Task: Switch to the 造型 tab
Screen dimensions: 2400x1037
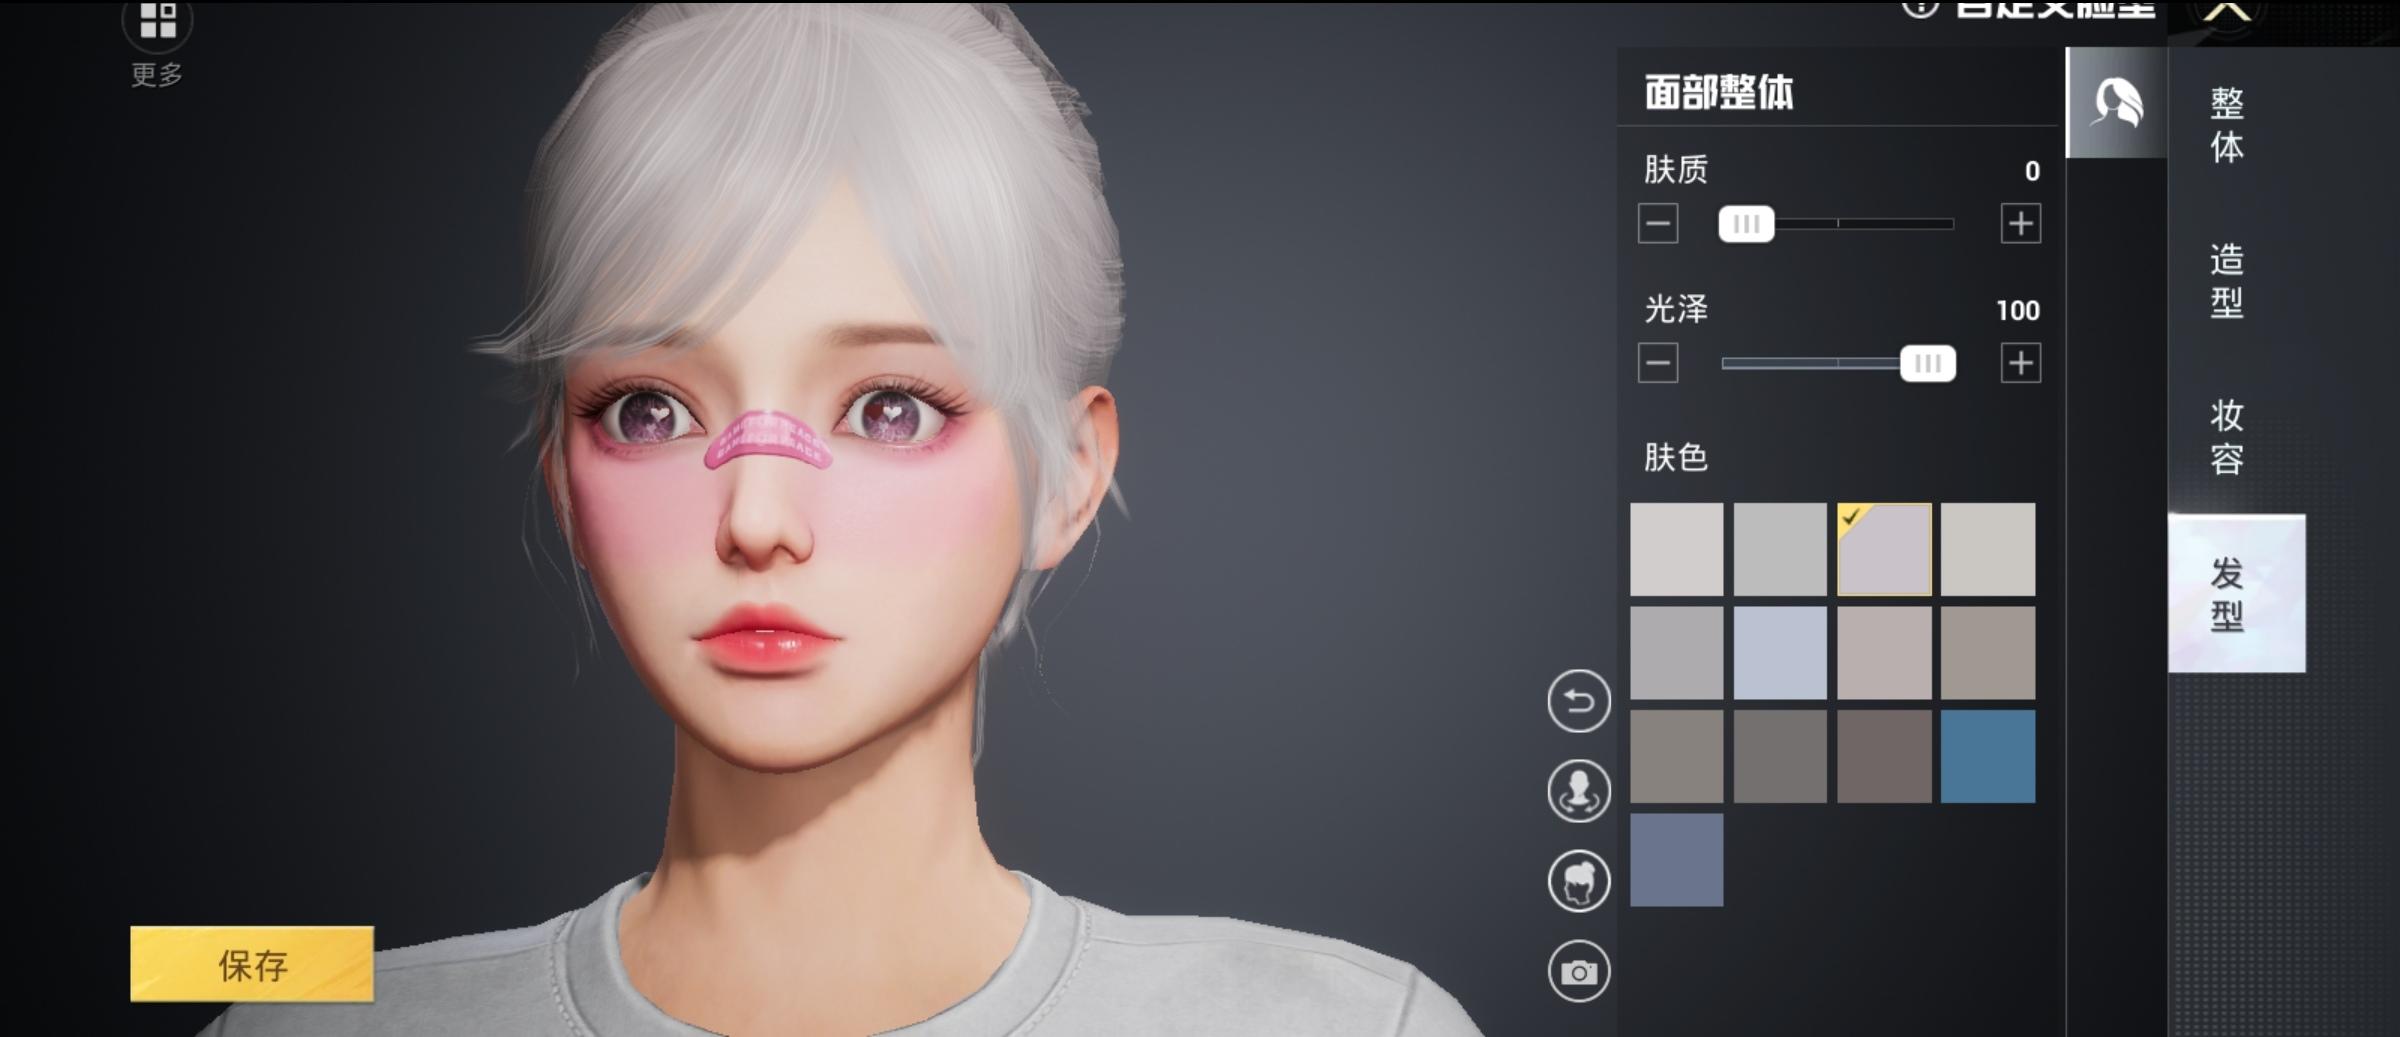Action: [x=2227, y=281]
